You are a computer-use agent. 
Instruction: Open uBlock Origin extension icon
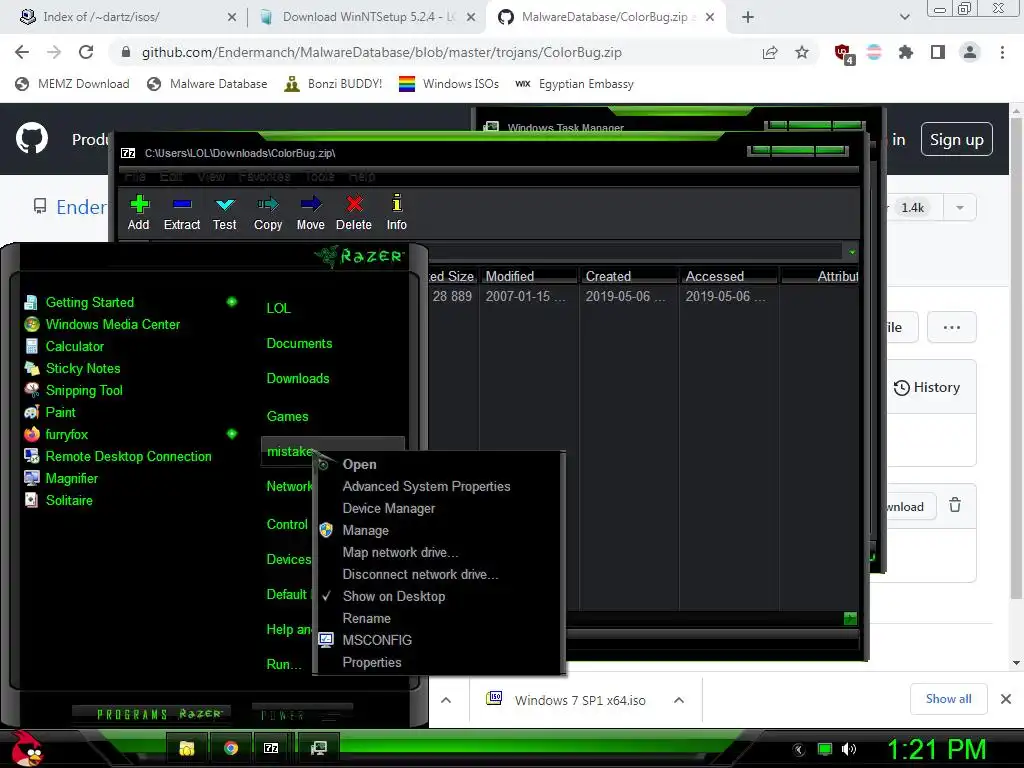[844, 53]
